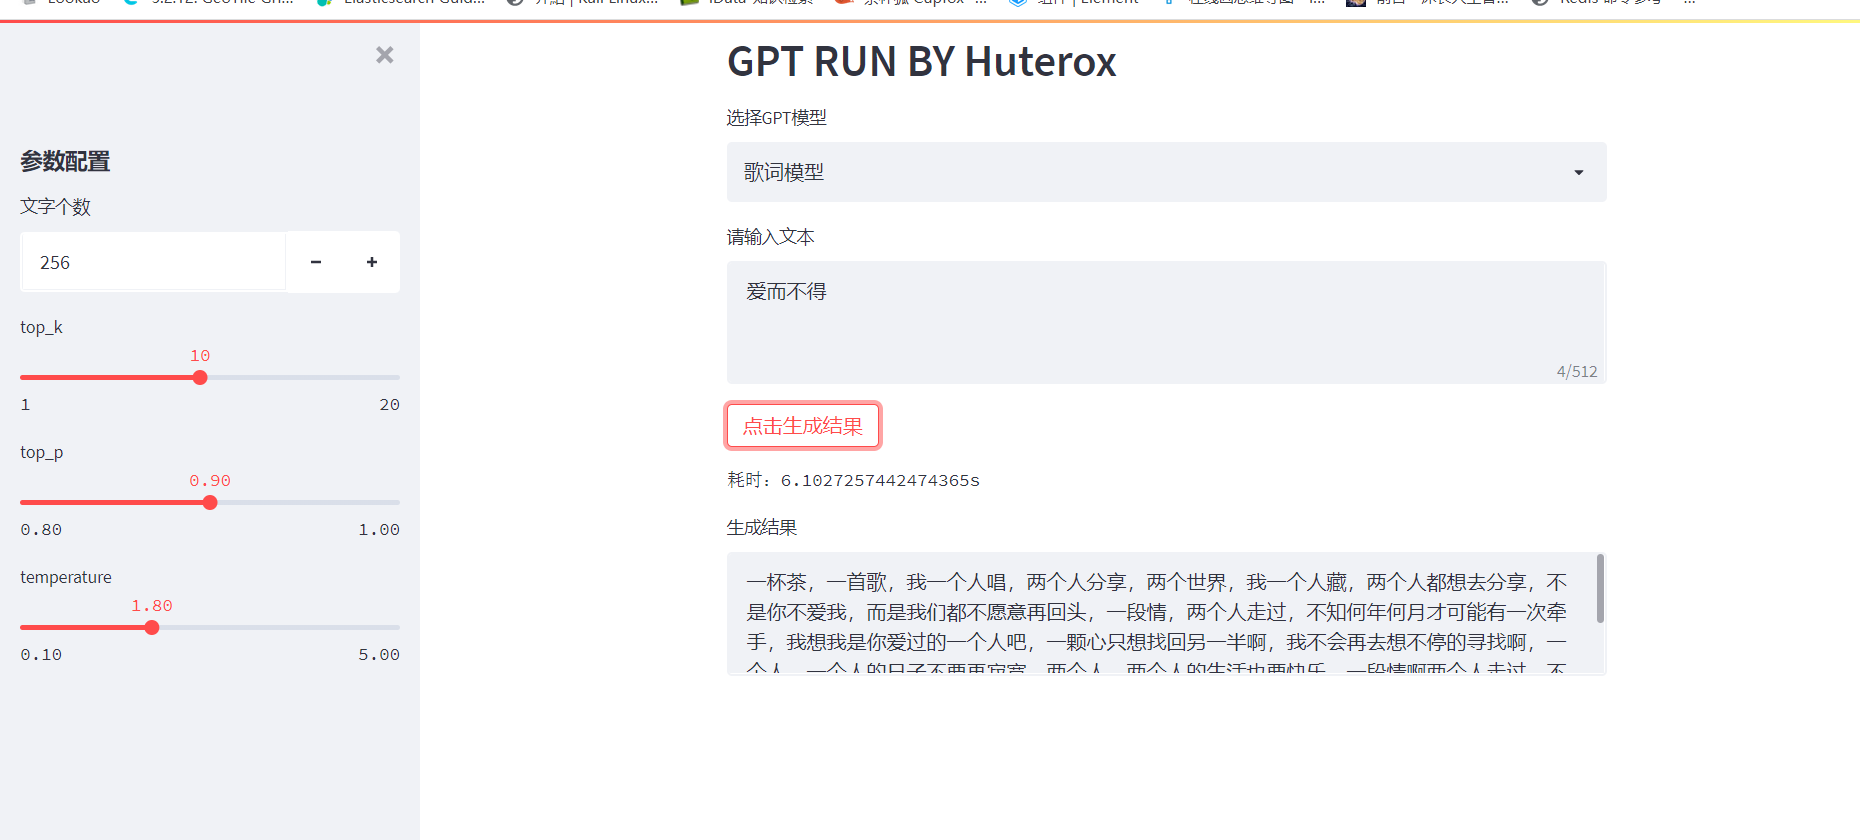Click the top_p minimum label 0.80

coord(41,530)
